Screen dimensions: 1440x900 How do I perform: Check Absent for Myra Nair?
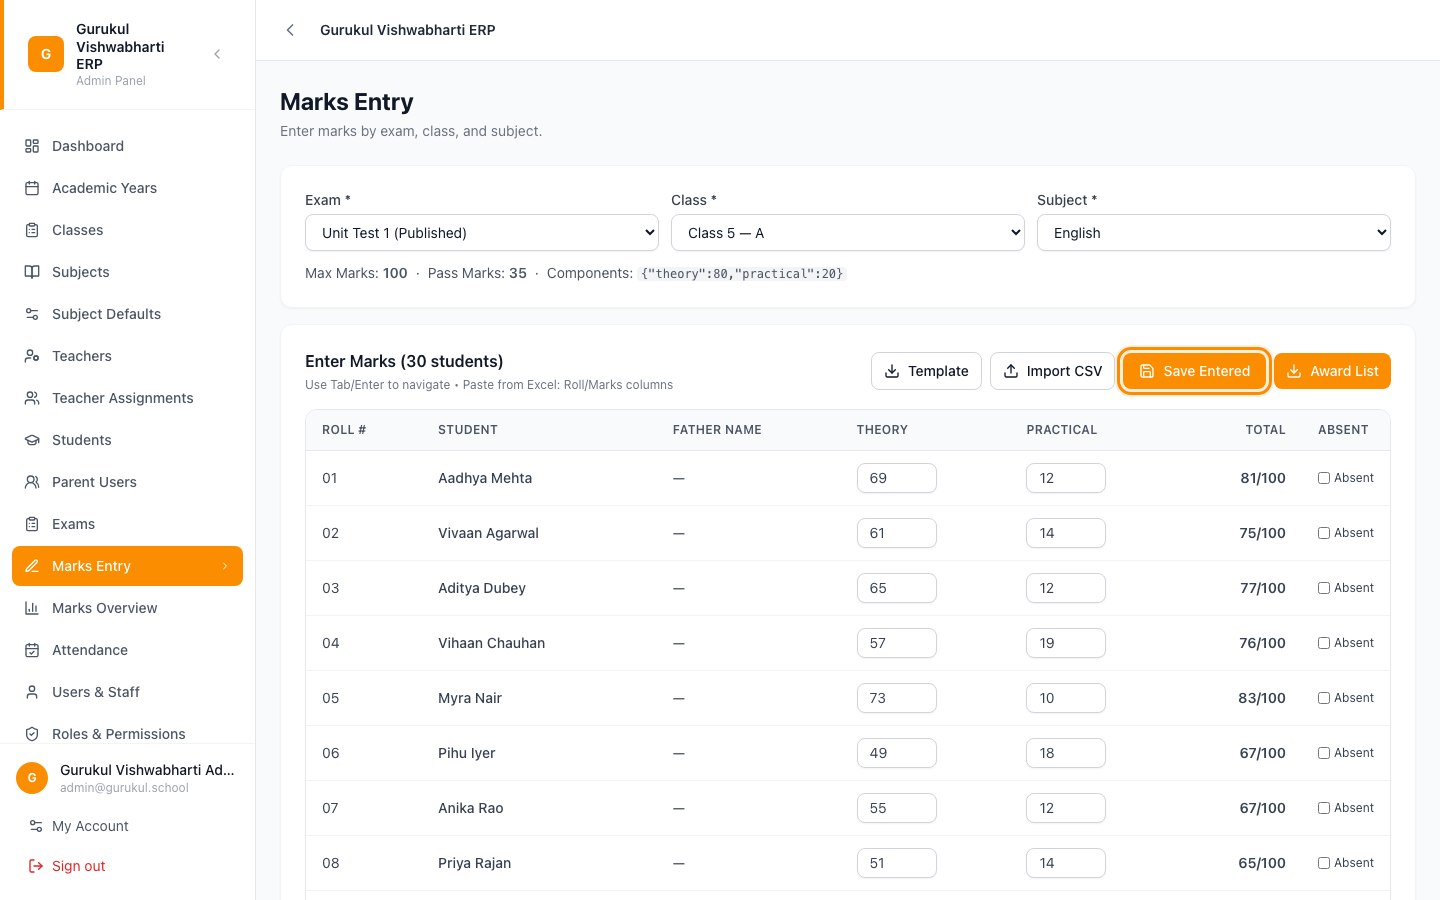click(1324, 698)
